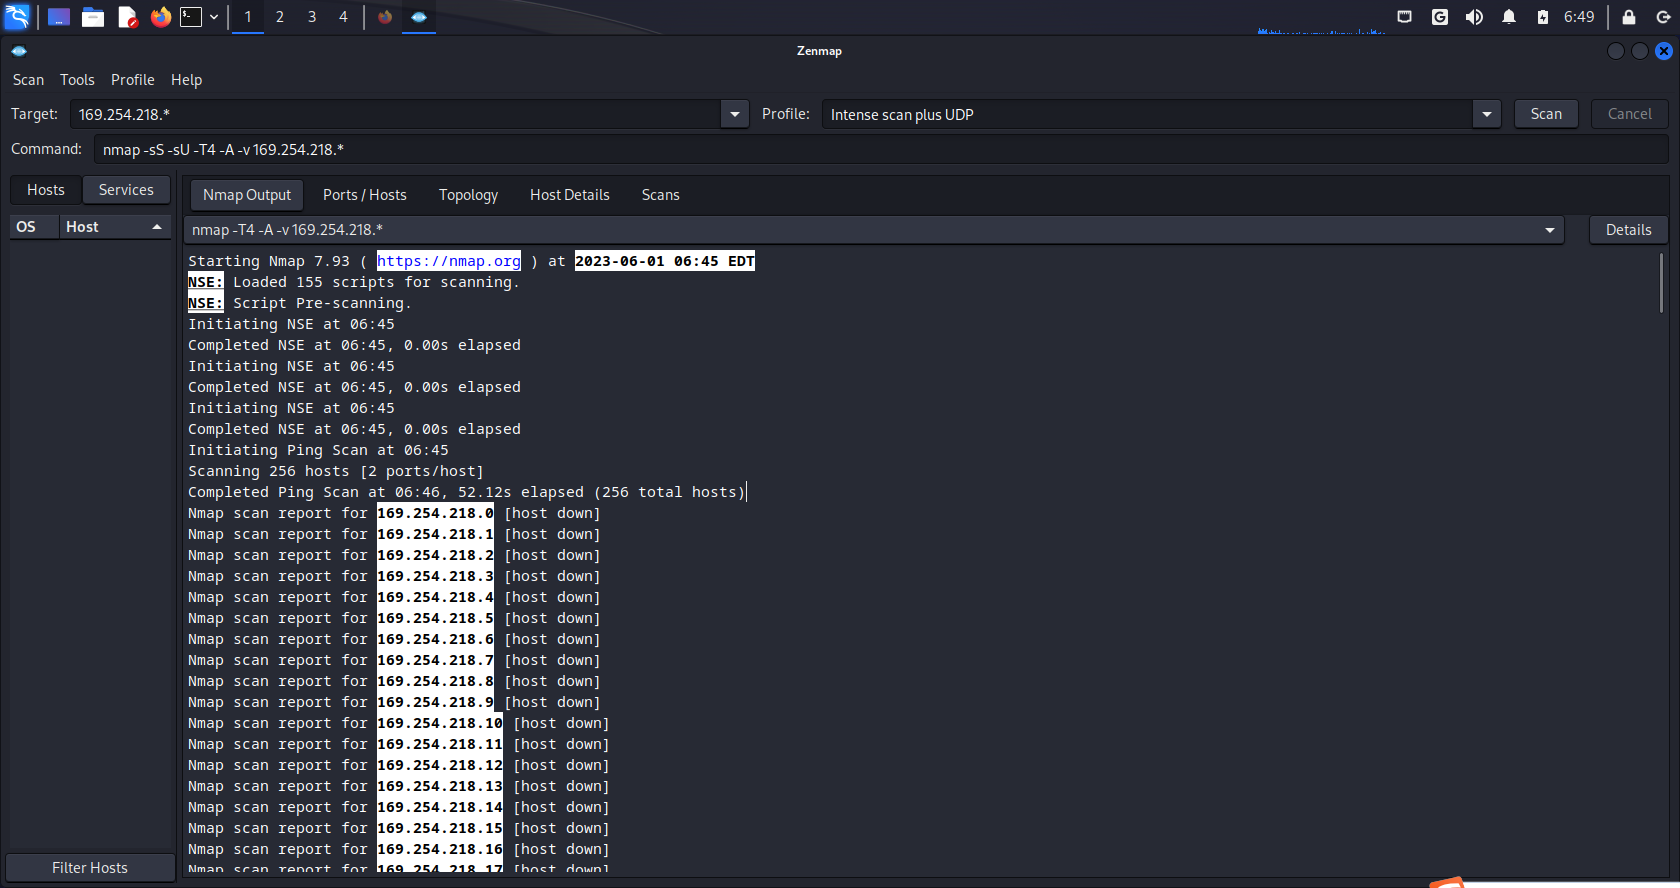This screenshot has height=888, width=1680.
Task: Click the log out icon in the panel
Action: tap(1663, 17)
